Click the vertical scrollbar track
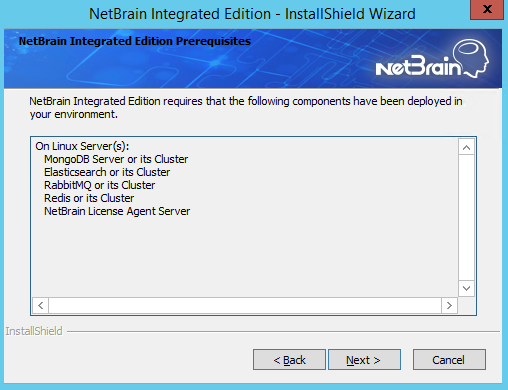The height and width of the screenshot is (390, 508). click(466, 217)
